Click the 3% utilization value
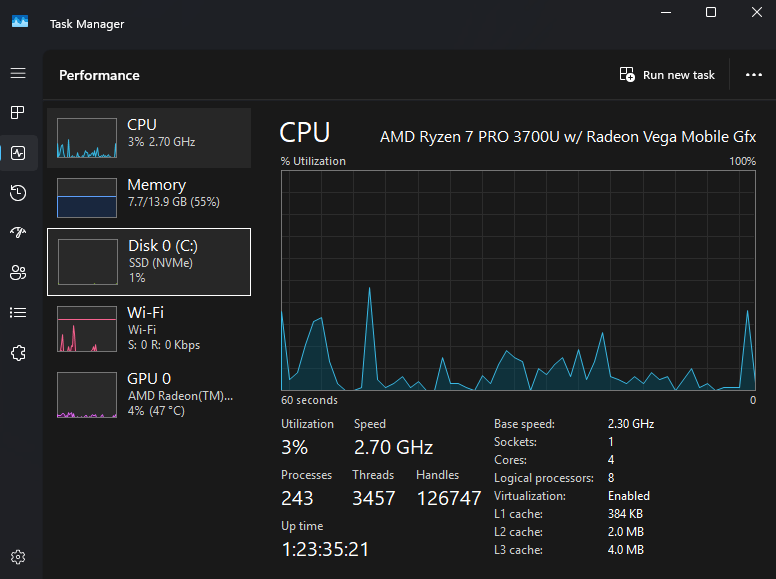 pos(294,447)
